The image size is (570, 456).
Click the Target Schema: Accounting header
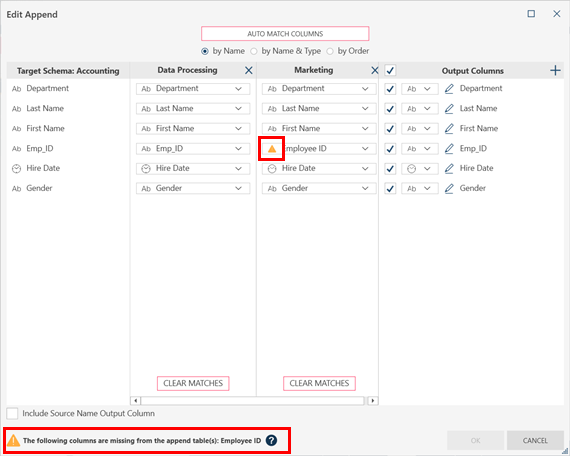[68, 71]
